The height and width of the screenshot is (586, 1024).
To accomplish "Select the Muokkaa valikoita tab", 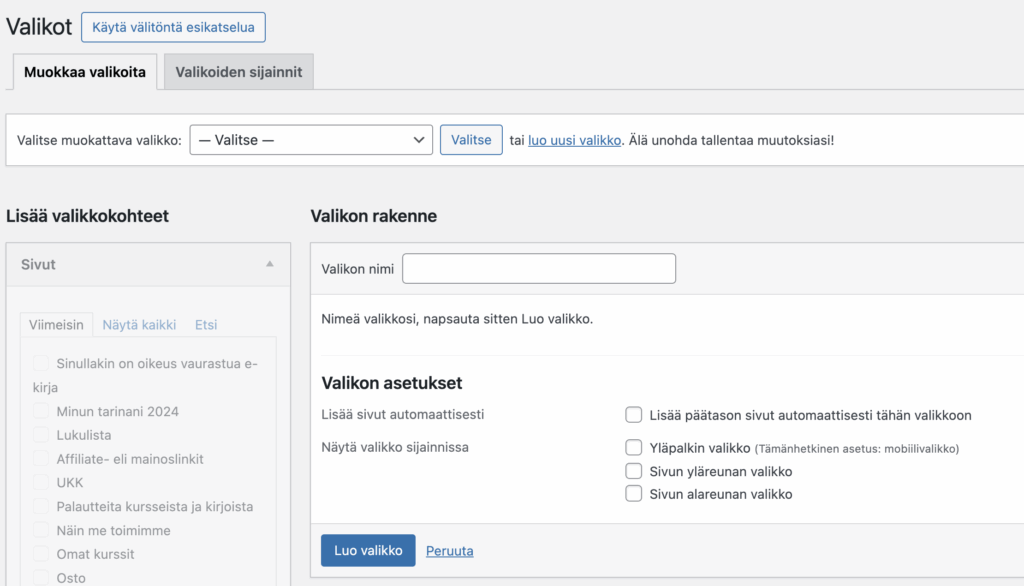I will click(84, 72).
